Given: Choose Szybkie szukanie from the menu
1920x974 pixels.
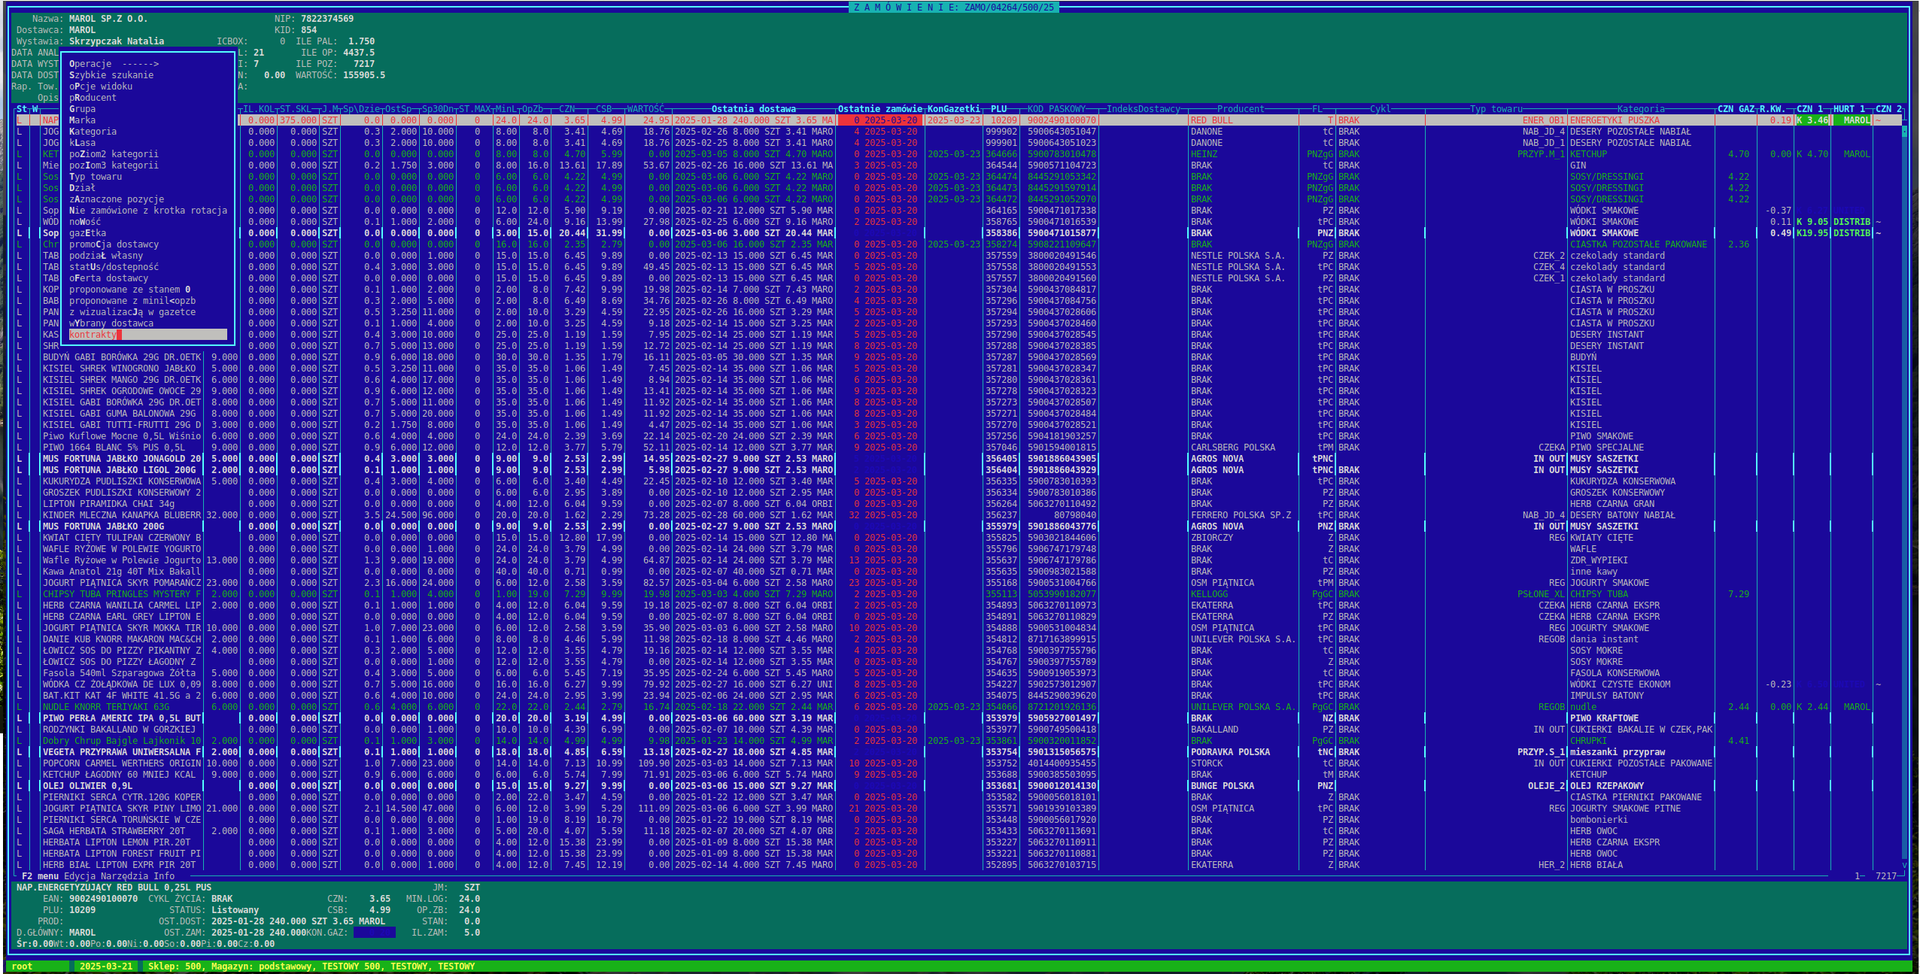Looking at the screenshot, I should coord(111,75).
